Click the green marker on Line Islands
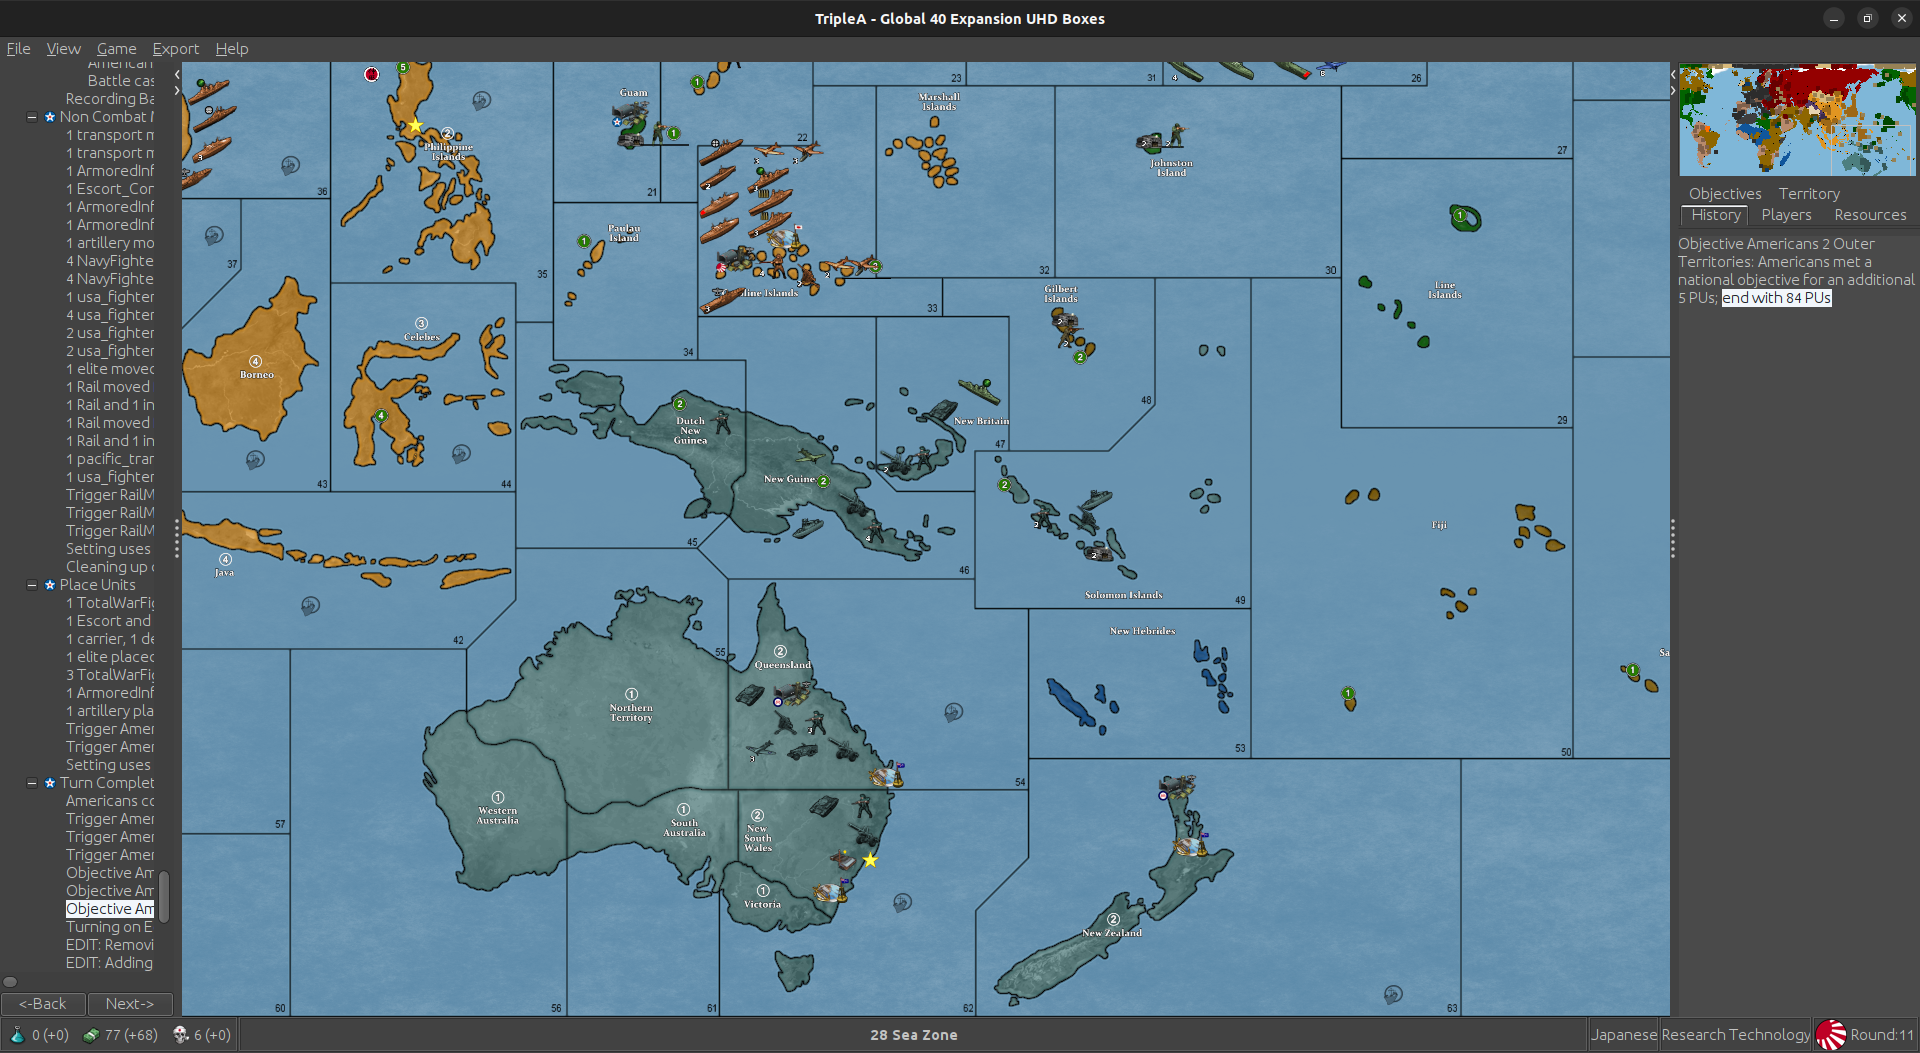 click(x=1460, y=215)
